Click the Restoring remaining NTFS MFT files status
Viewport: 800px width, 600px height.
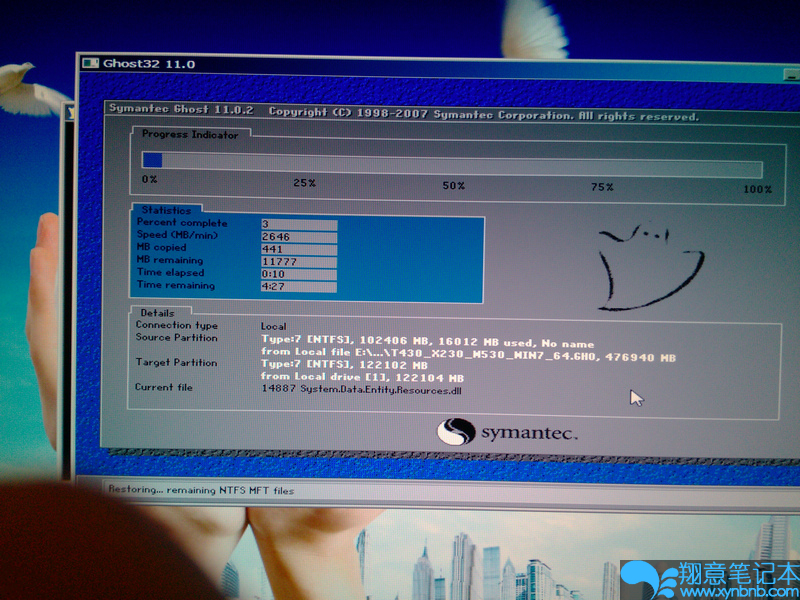(201, 490)
